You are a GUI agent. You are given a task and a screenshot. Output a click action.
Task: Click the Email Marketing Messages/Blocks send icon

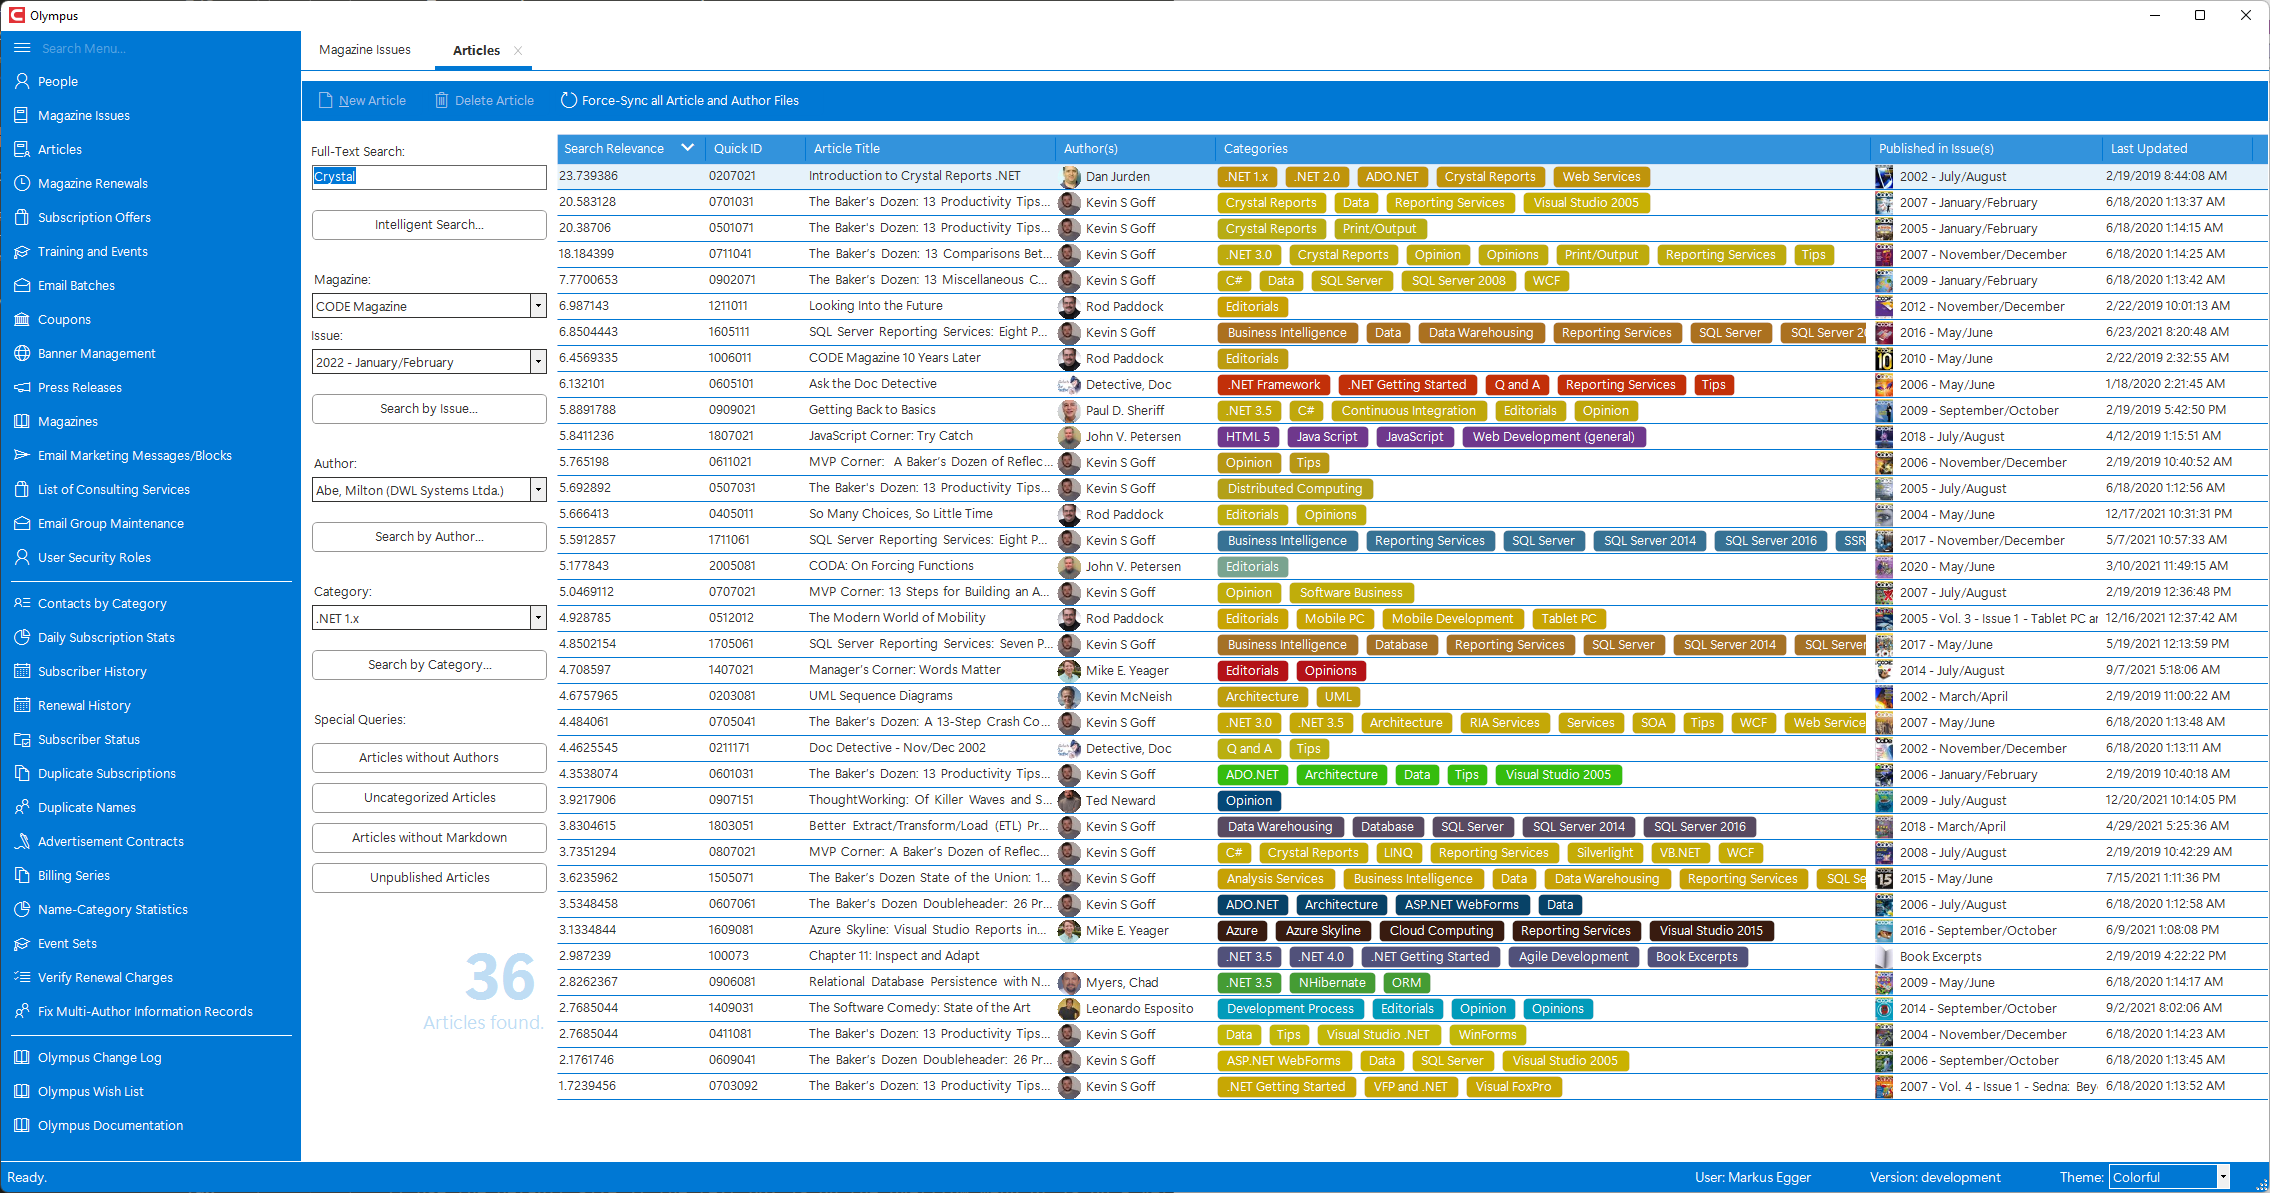(x=22, y=456)
